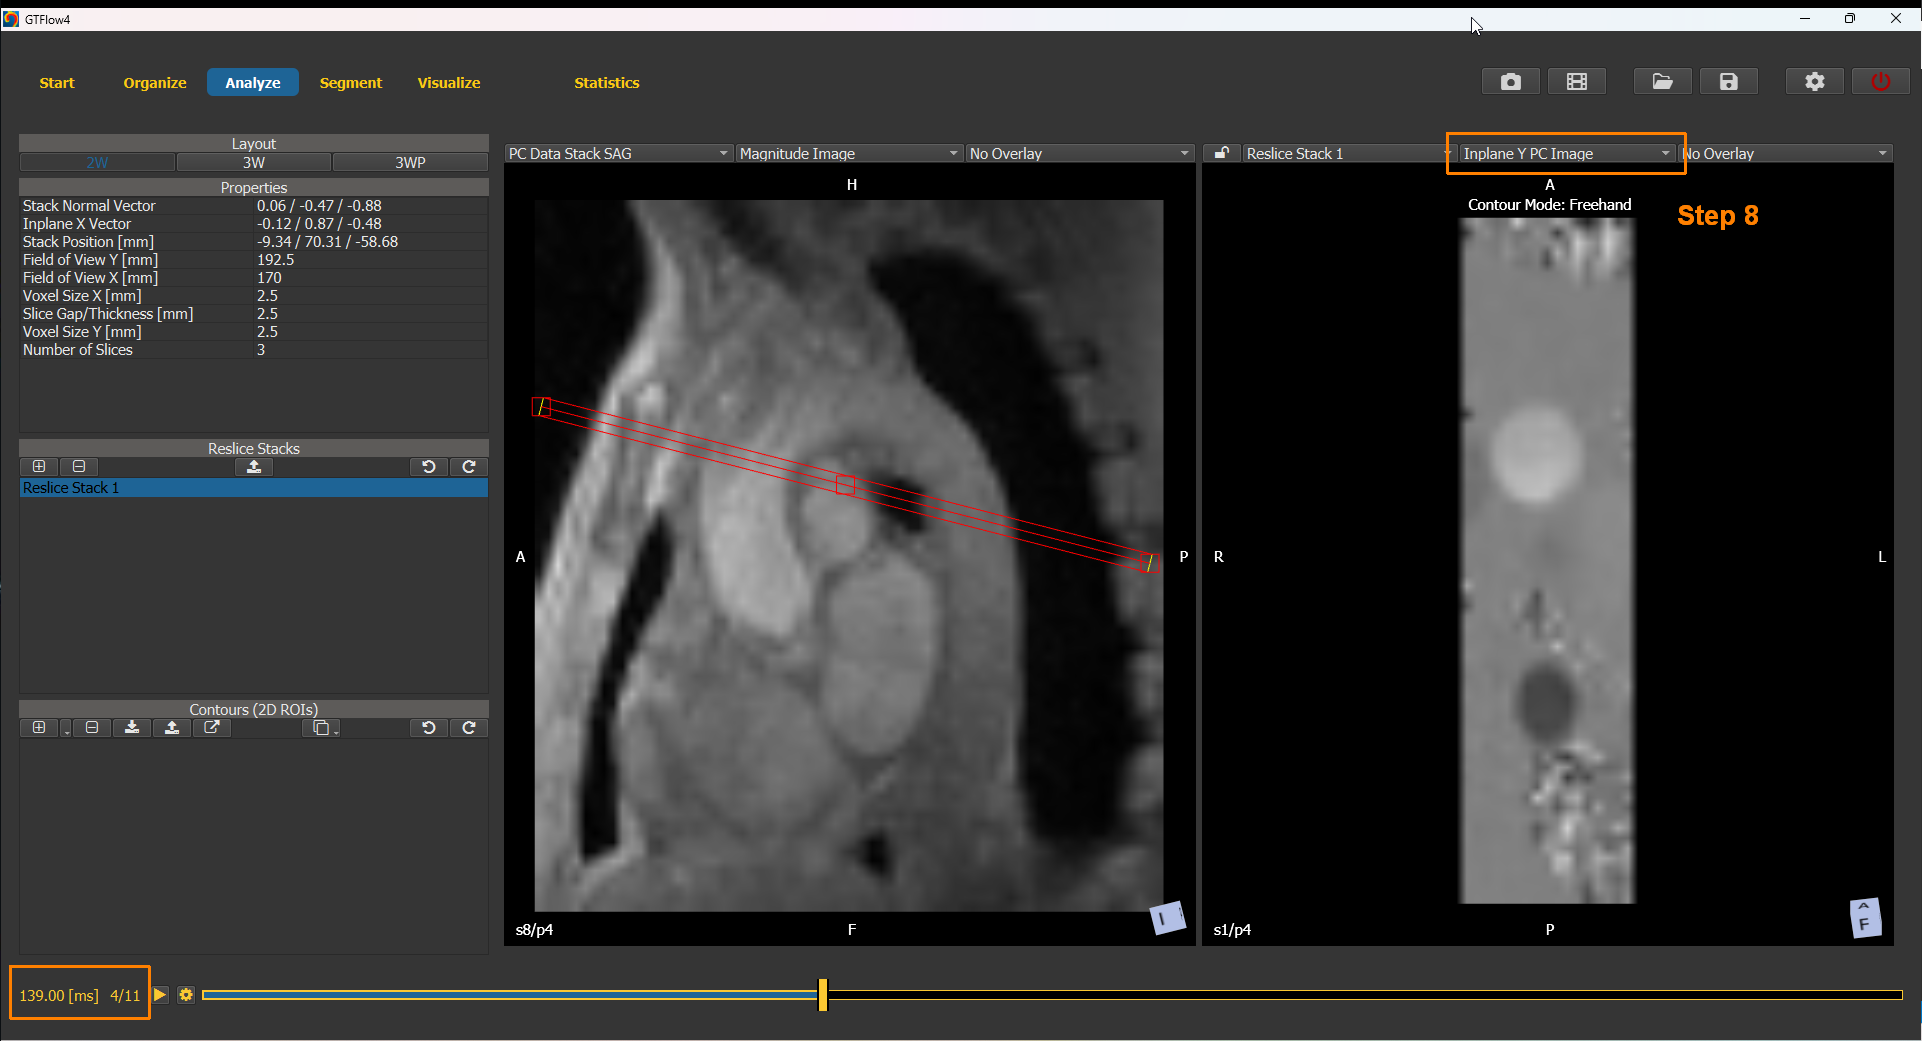Image resolution: width=1922 pixels, height=1041 pixels.
Task: Open right viewer No Overlay dropdown
Action: click(x=1786, y=153)
